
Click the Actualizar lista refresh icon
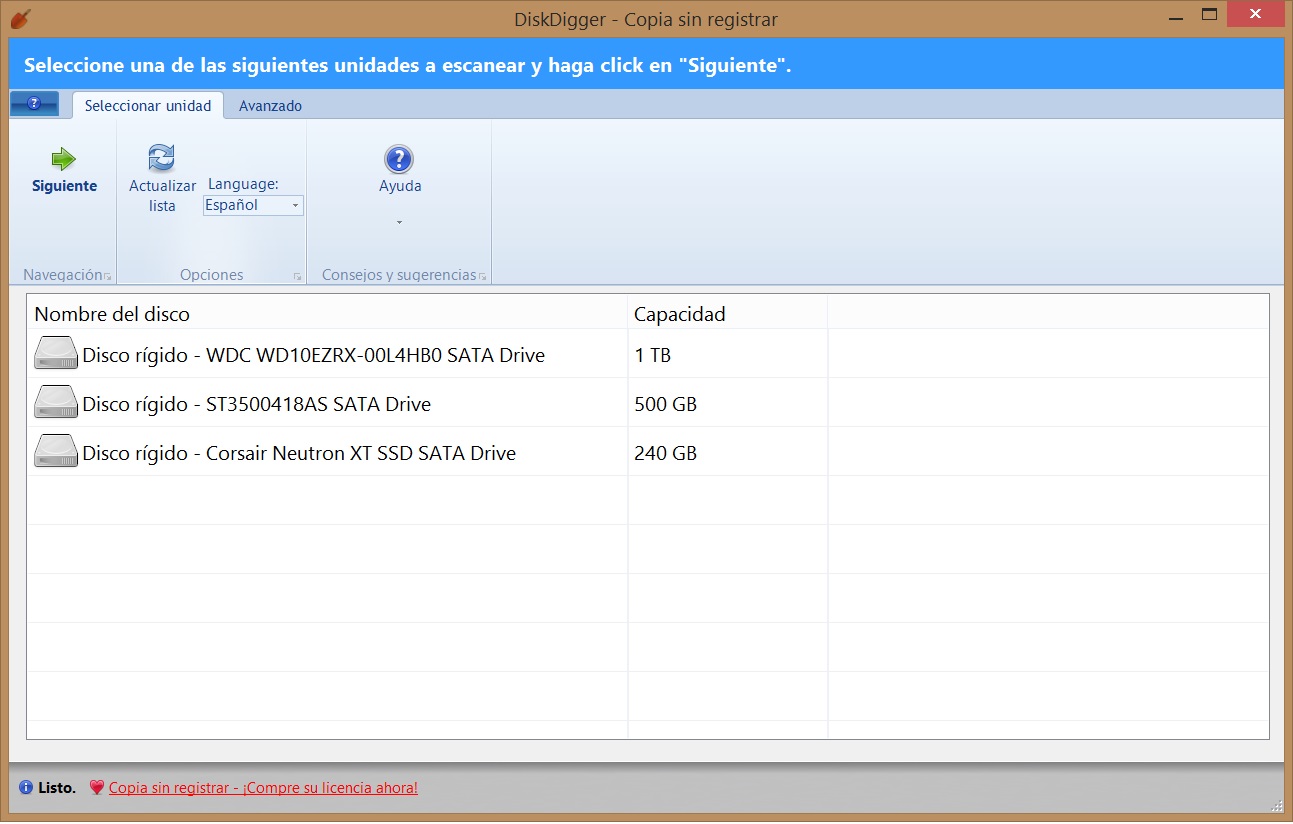tap(161, 158)
